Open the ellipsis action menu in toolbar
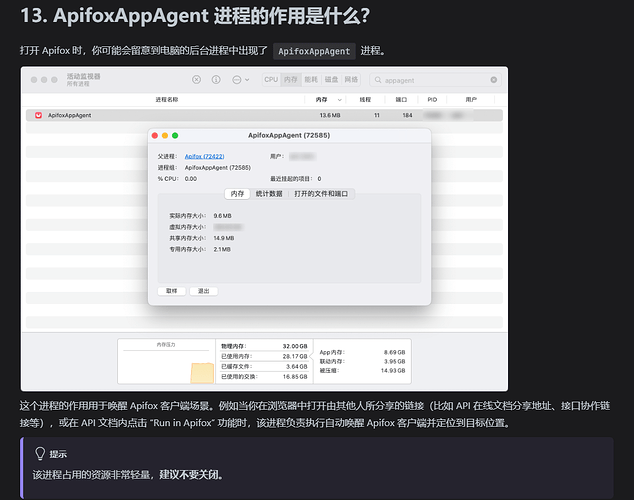 pyautogui.click(x=241, y=80)
